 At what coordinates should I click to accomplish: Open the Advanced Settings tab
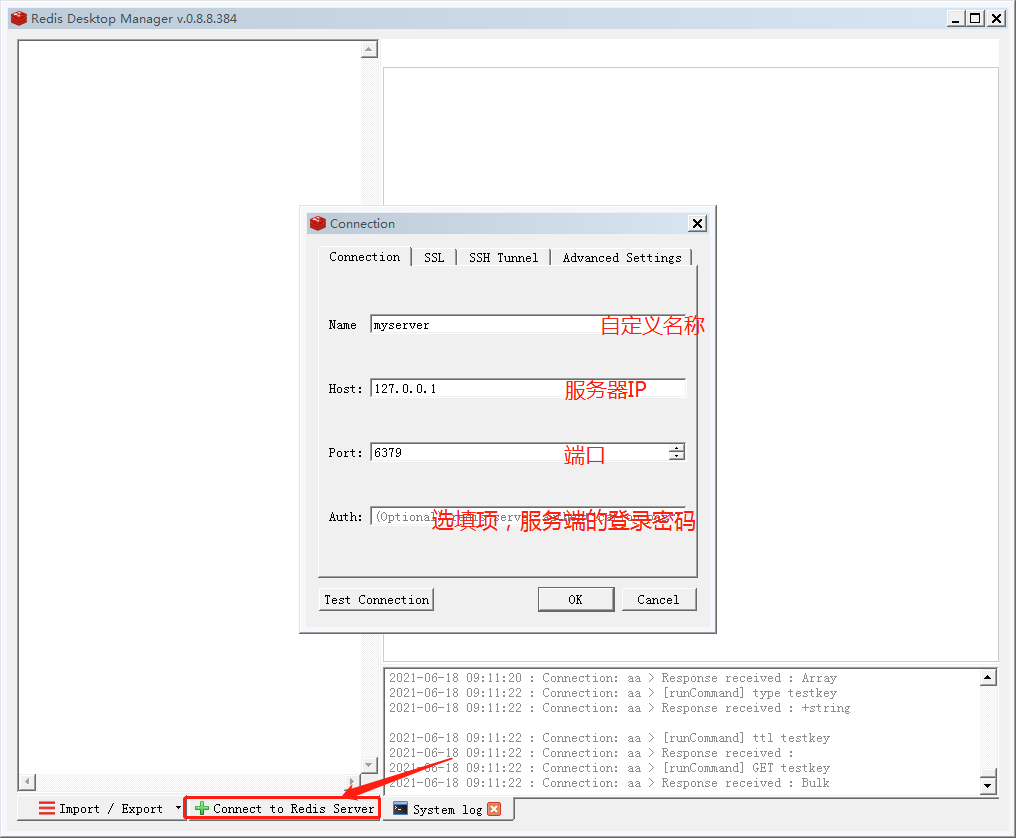pyautogui.click(x=621, y=257)
